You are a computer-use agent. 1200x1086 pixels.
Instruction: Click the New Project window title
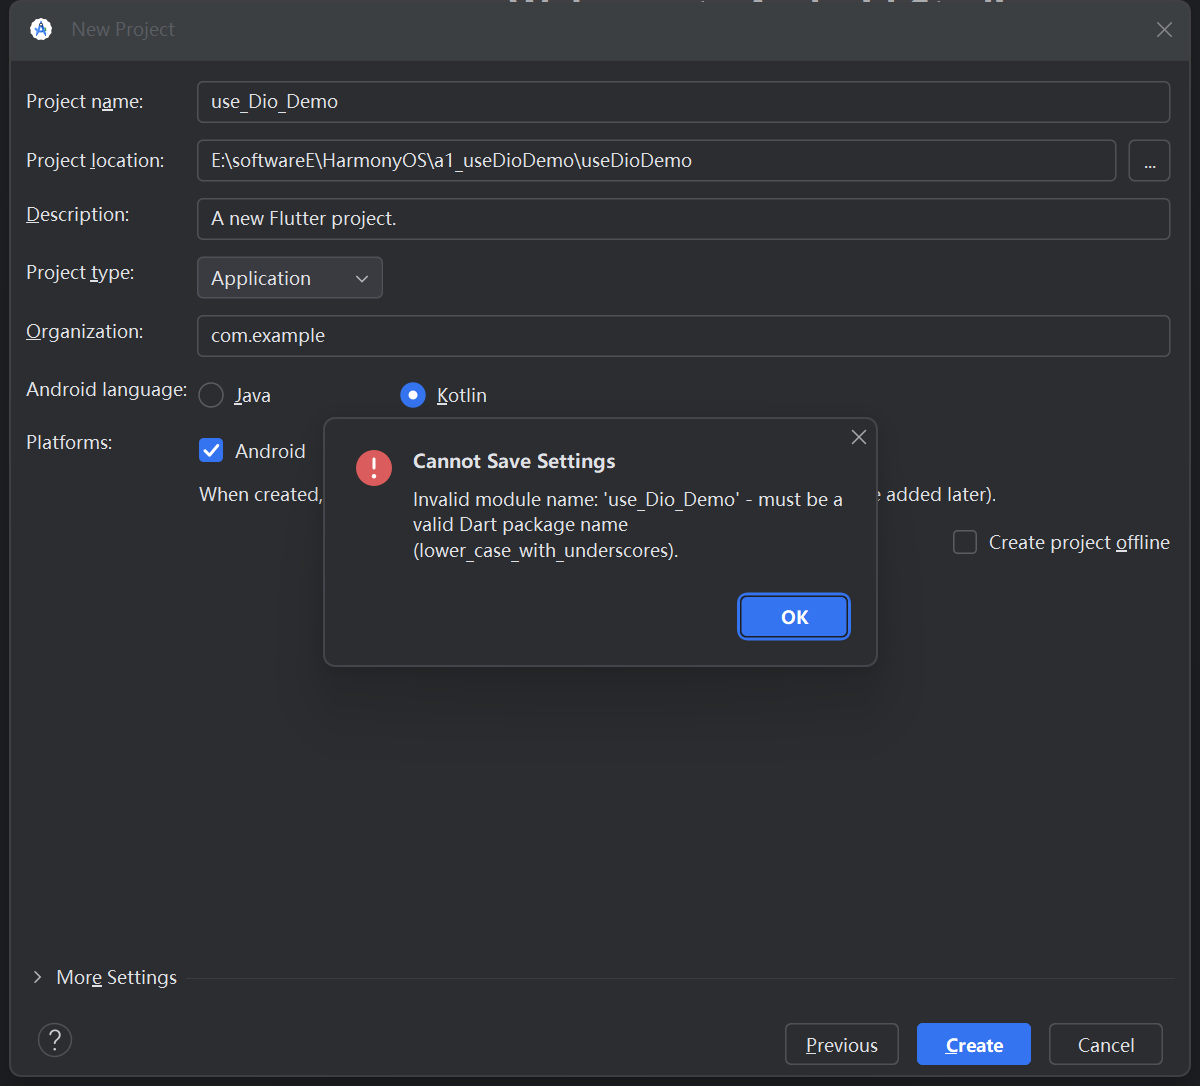coord(123,30)
